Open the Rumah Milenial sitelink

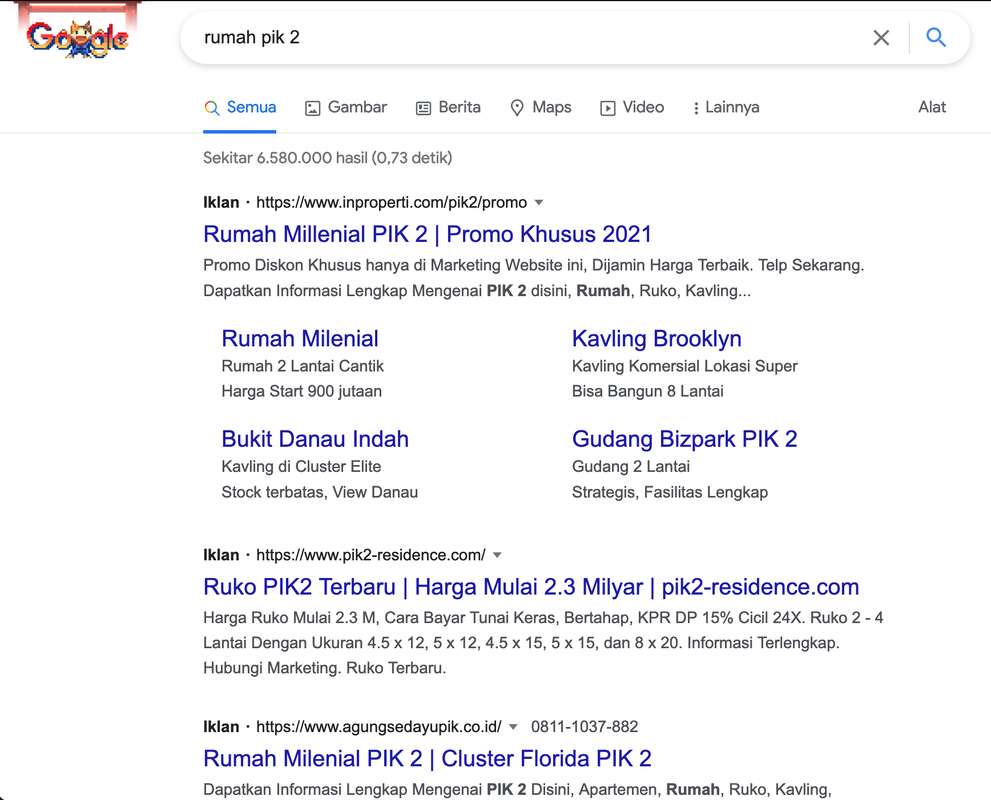click(300, 339)
